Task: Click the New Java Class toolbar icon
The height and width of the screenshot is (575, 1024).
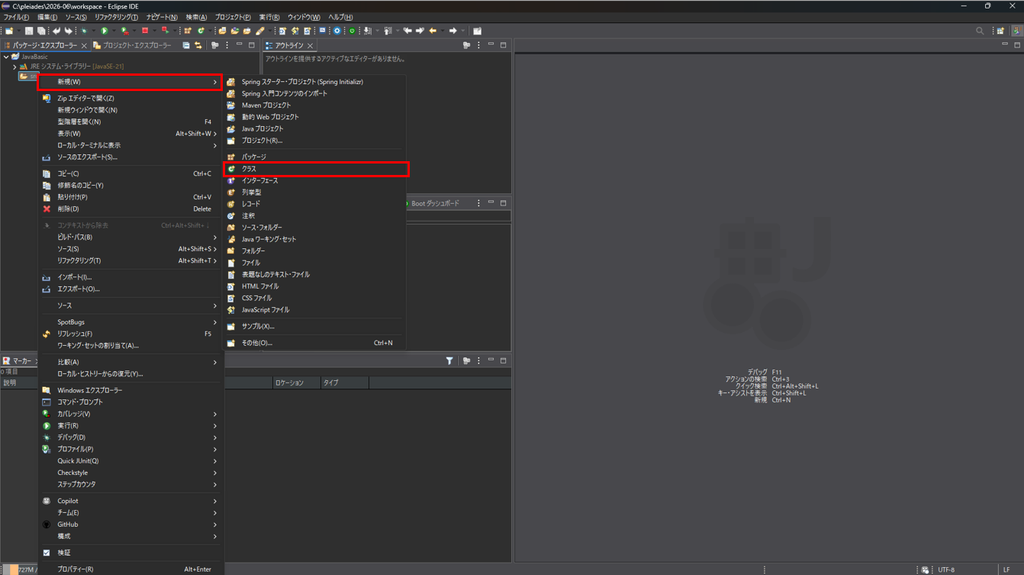Action: coord(201,31)
